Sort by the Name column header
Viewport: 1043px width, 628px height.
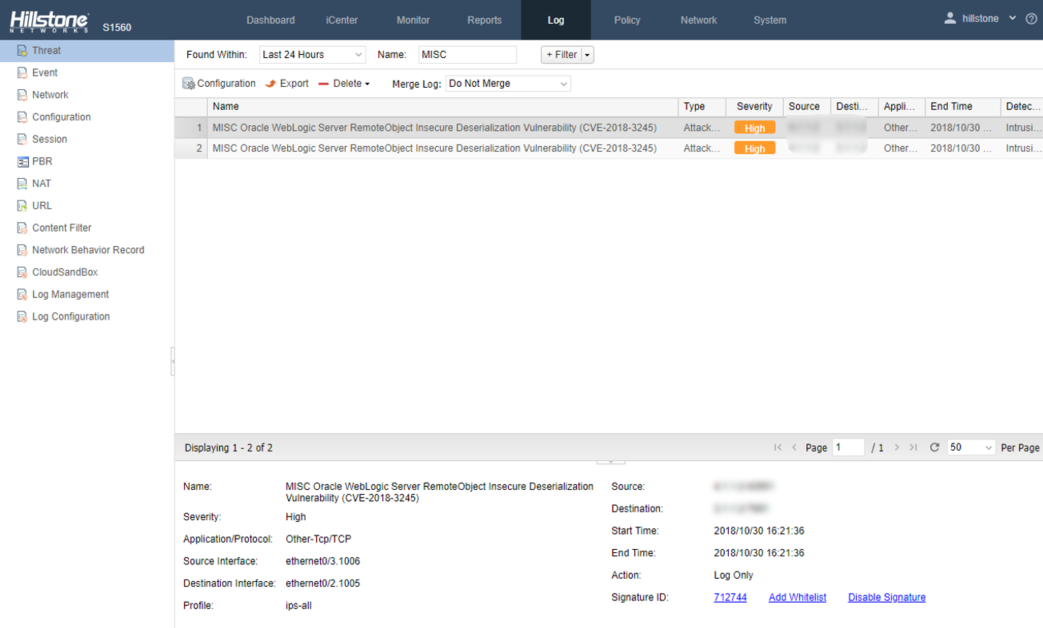pyautogui.click(x=442, y=106)
